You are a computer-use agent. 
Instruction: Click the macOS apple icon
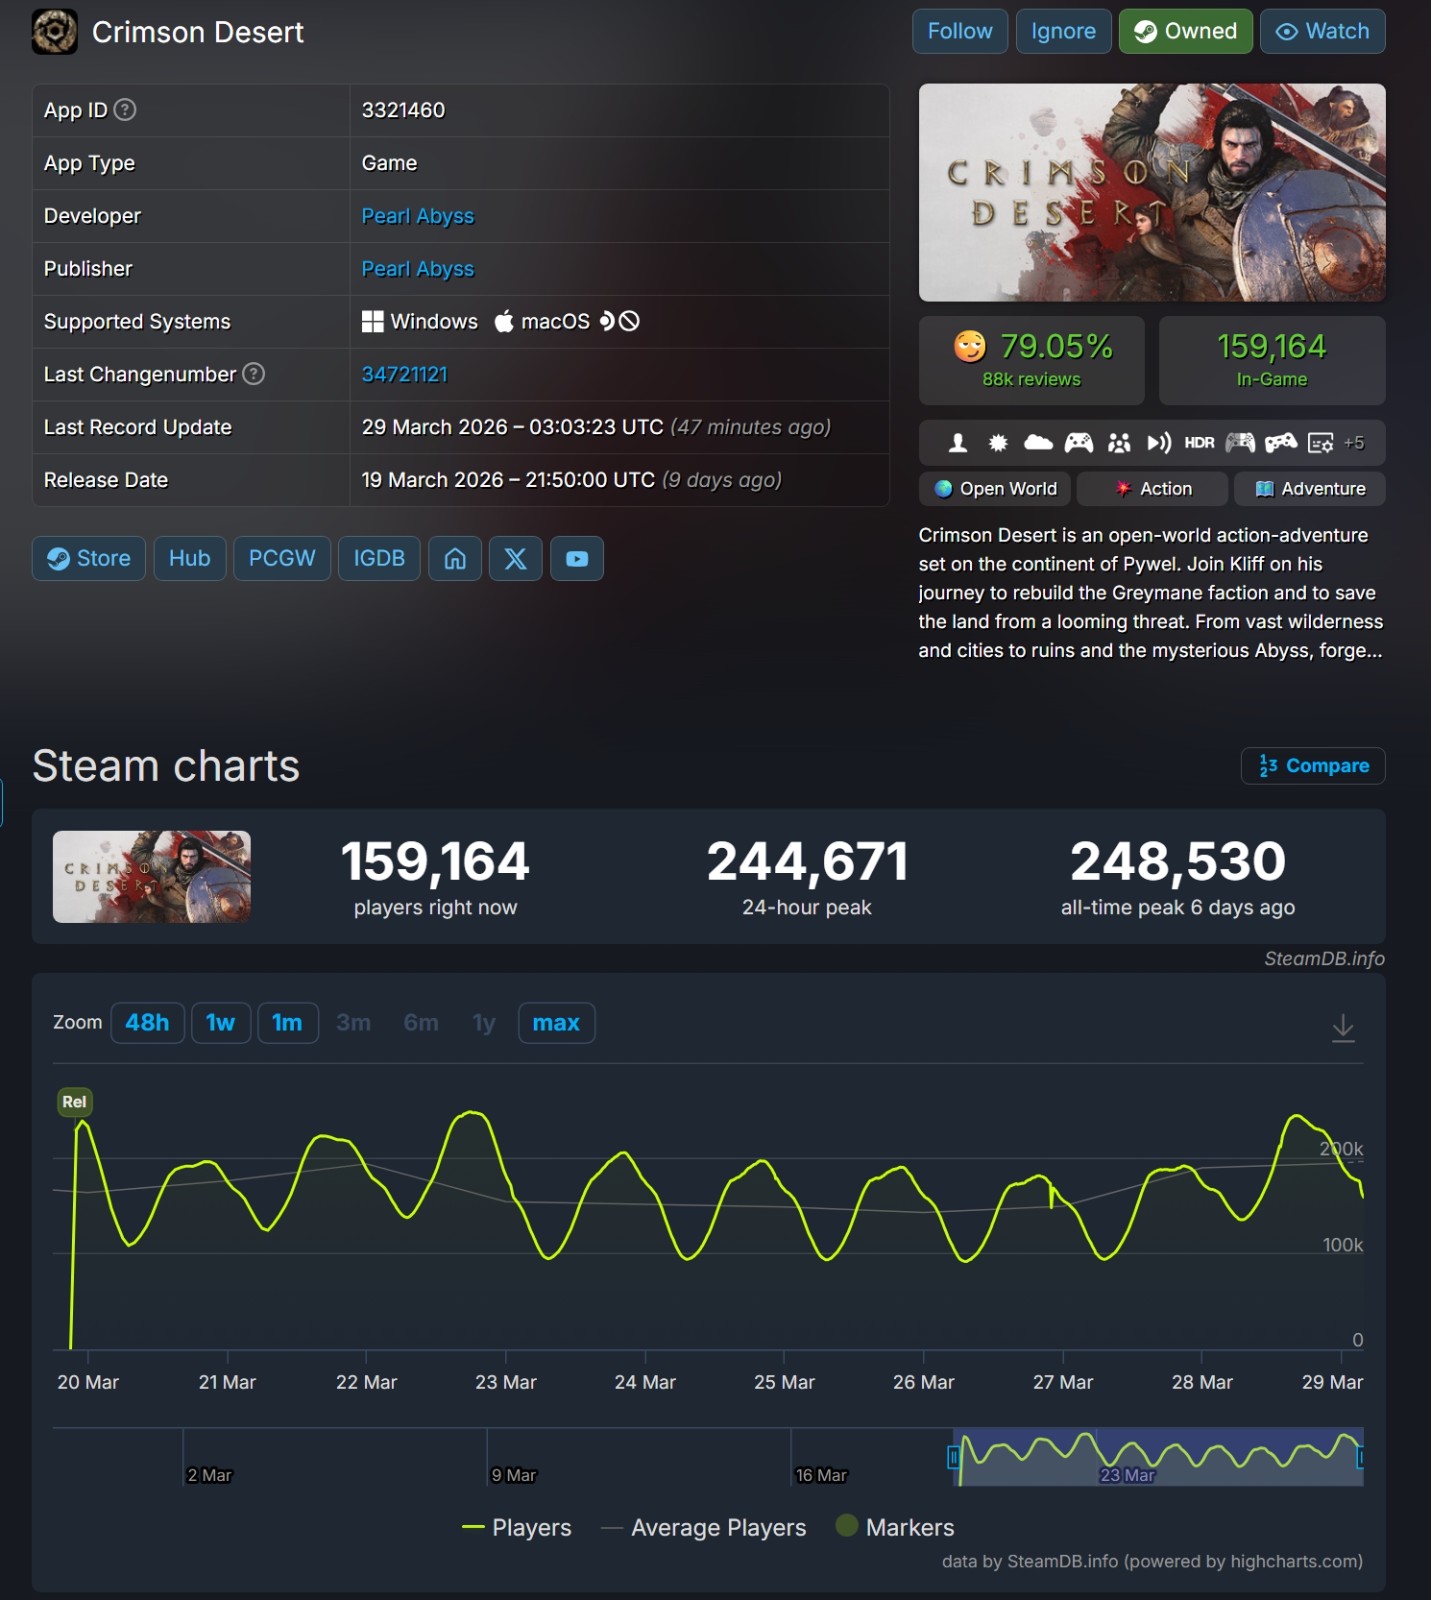tap(504, 321)
